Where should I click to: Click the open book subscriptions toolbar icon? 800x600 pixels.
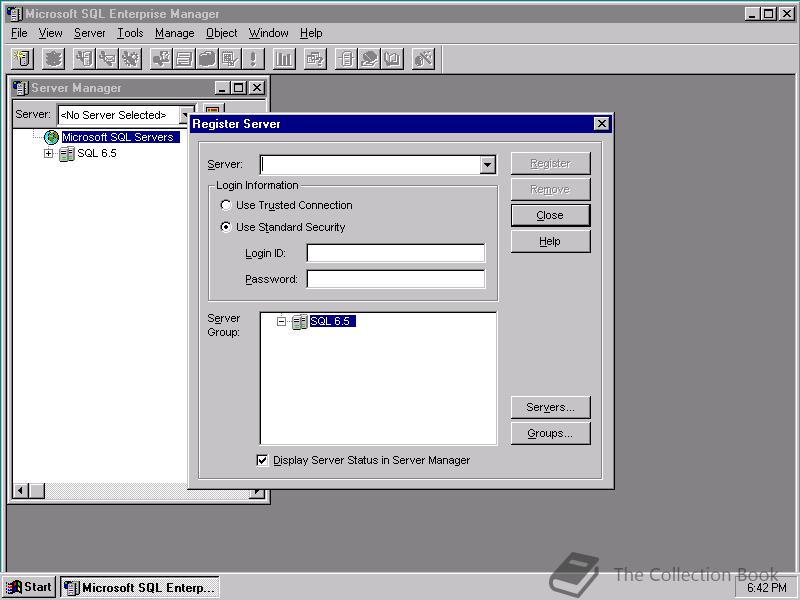392,59
